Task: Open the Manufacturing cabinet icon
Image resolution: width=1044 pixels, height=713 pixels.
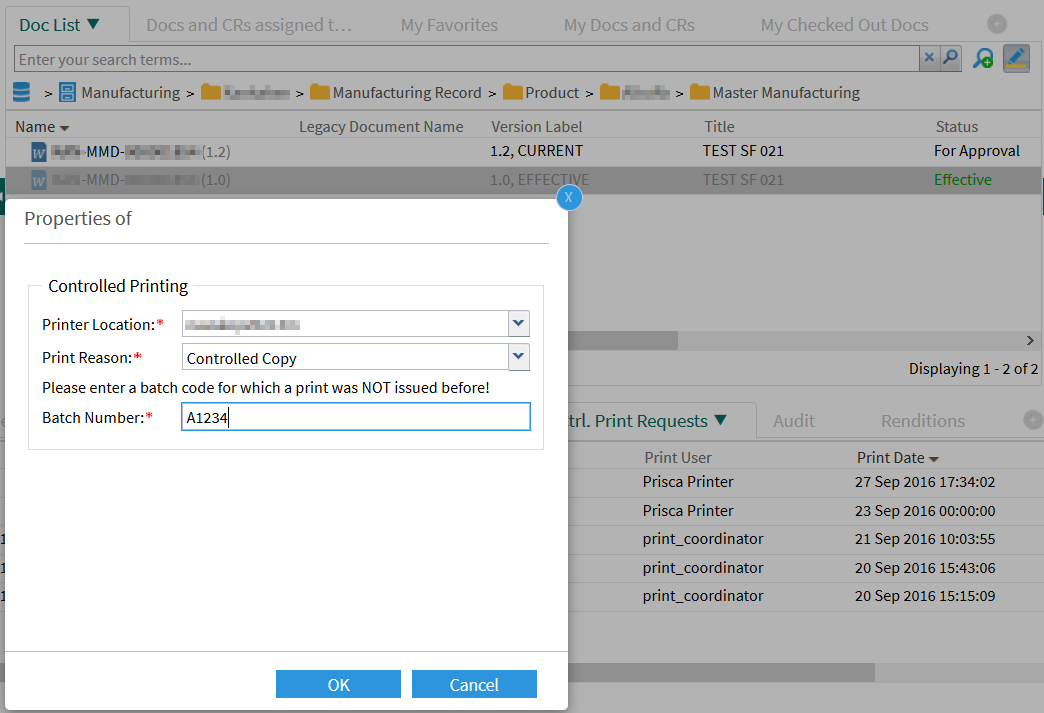Action: (x=66, y=92)
